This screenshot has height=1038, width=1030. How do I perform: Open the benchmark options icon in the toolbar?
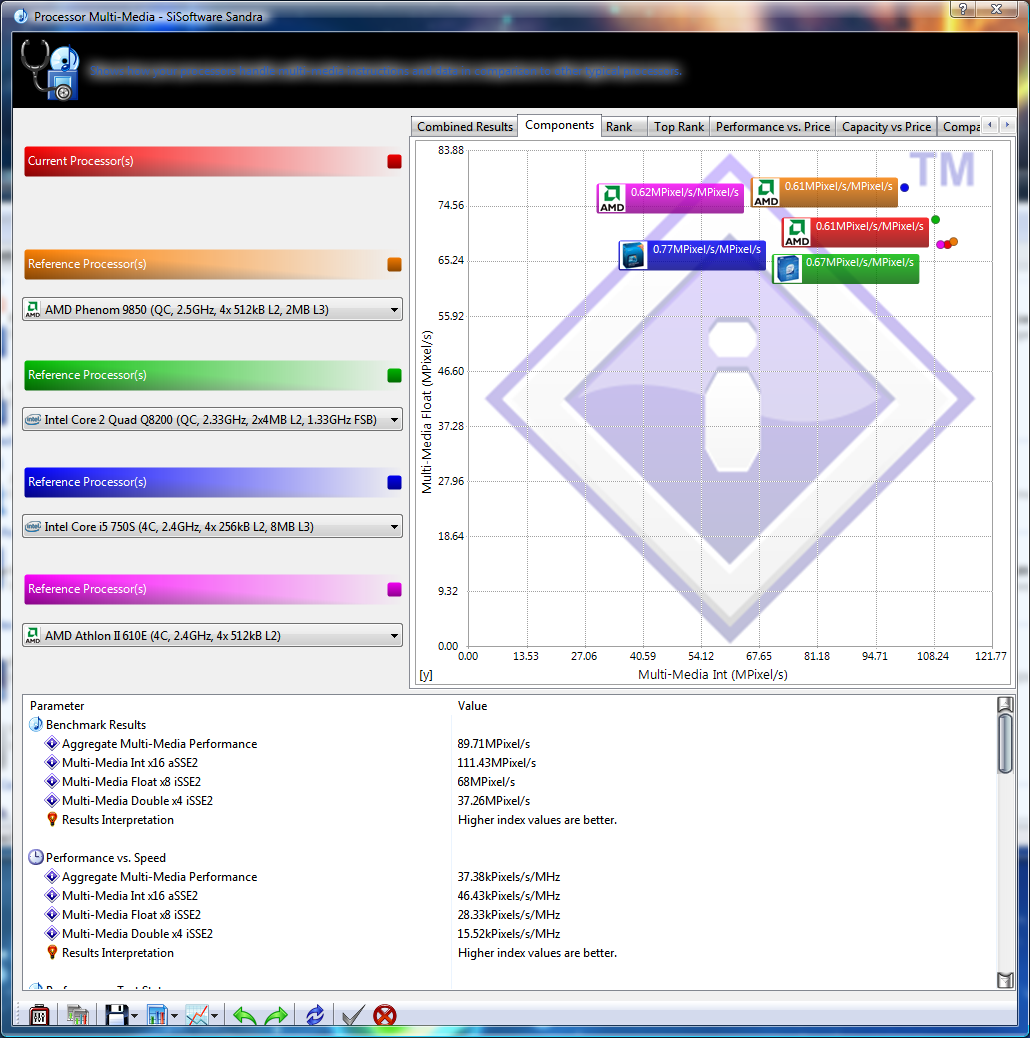point(39,1015)
